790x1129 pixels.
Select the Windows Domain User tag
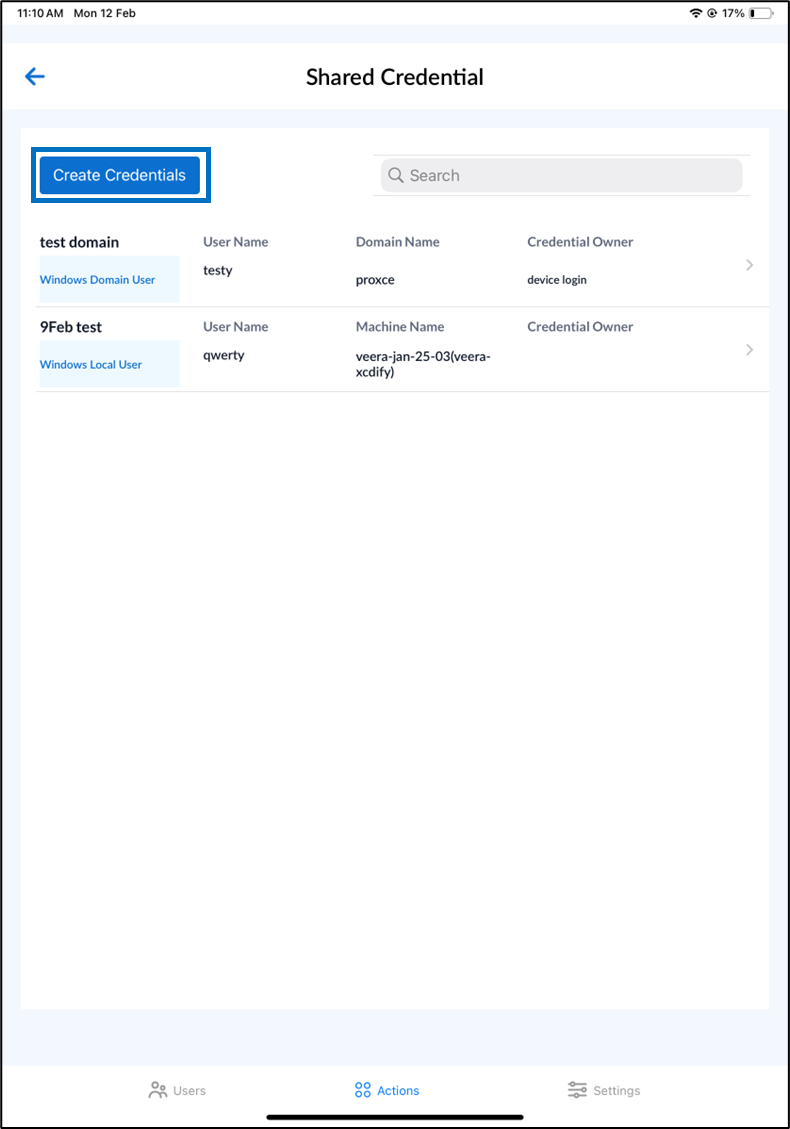click(x=109, y=279)
